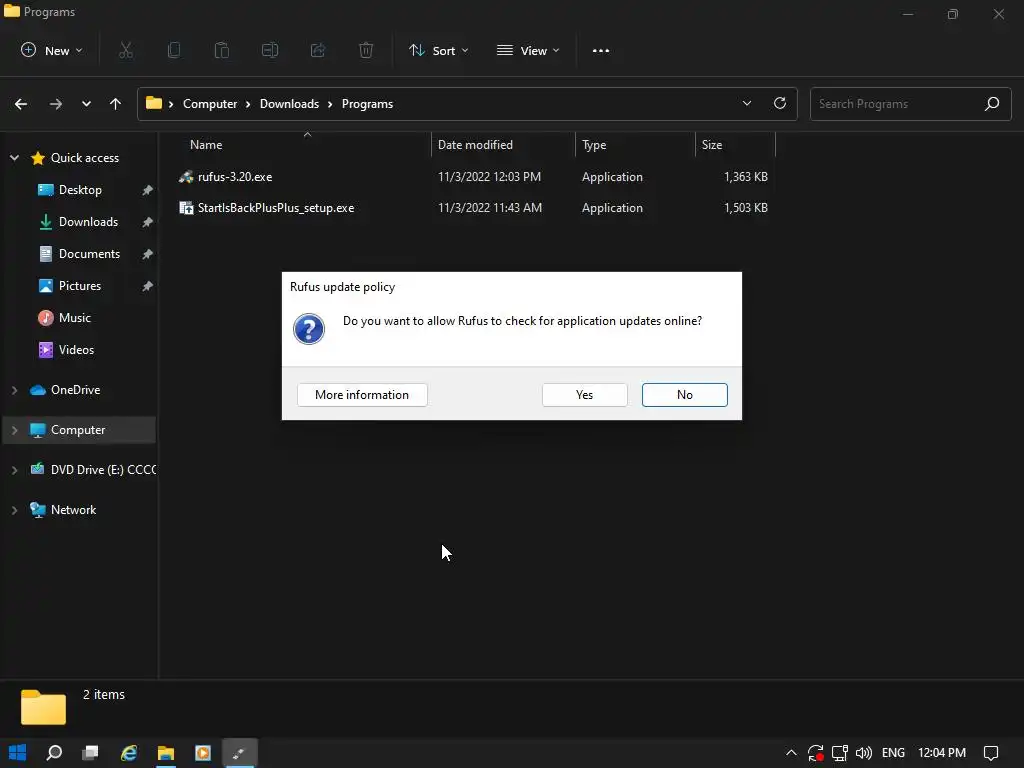
Task: Expand address bar history dropdown
Action: coord(746,103)
